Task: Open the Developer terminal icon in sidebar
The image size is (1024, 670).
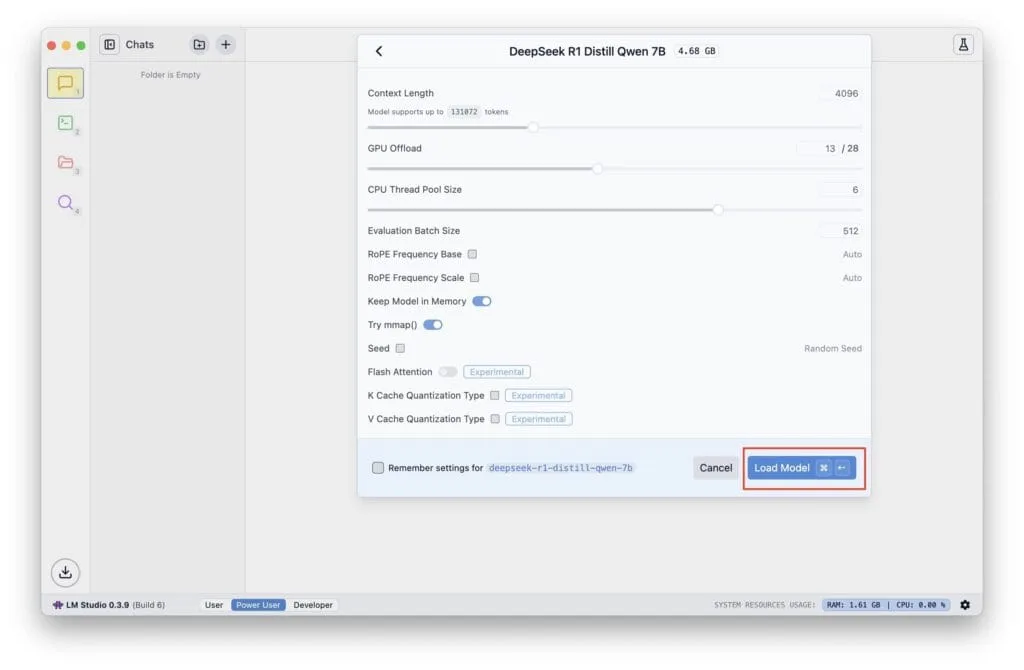Action: click(x=65, y=122)
